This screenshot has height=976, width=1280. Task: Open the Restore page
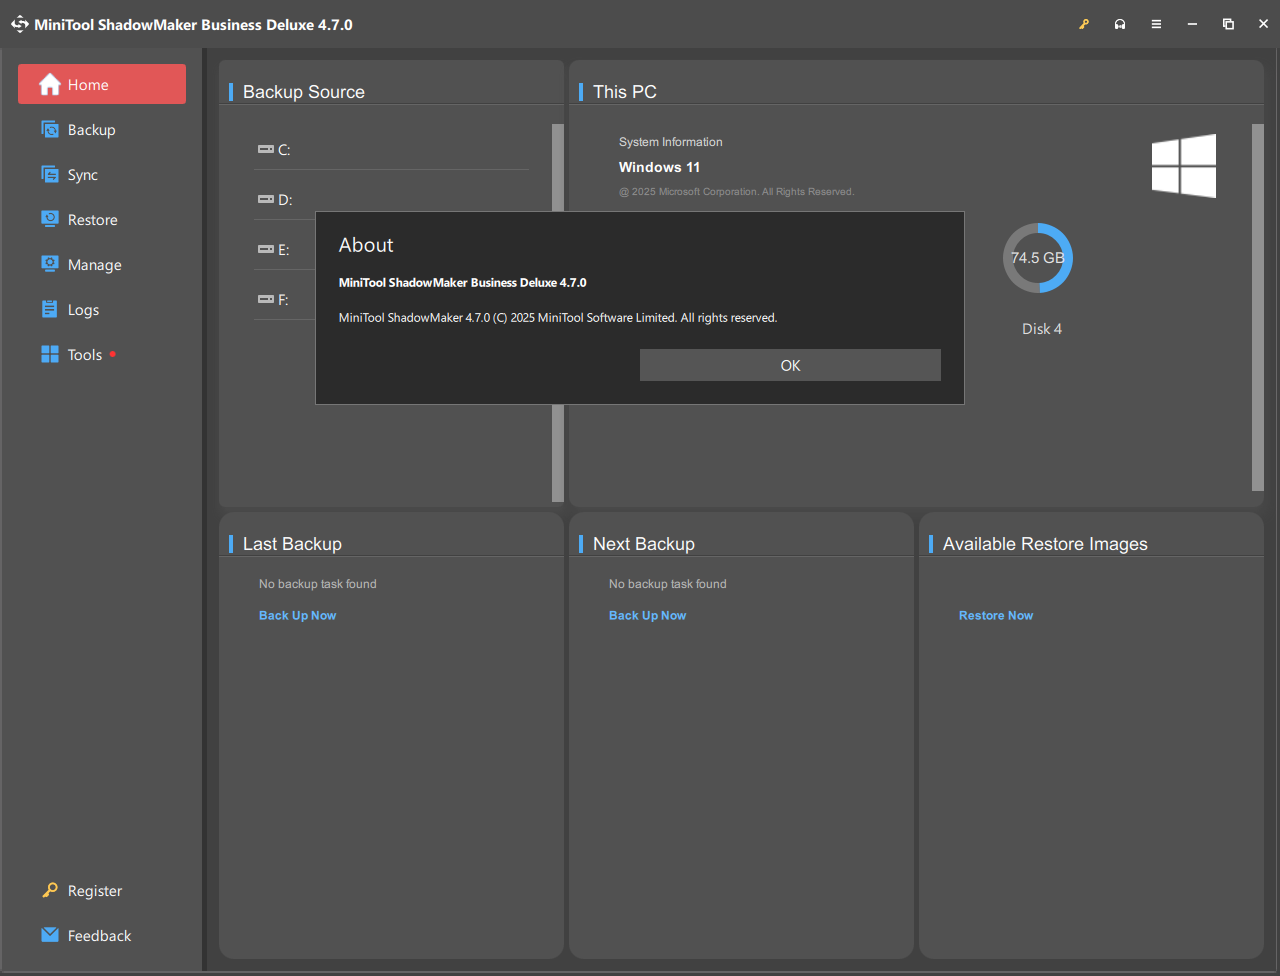[102, 220]
